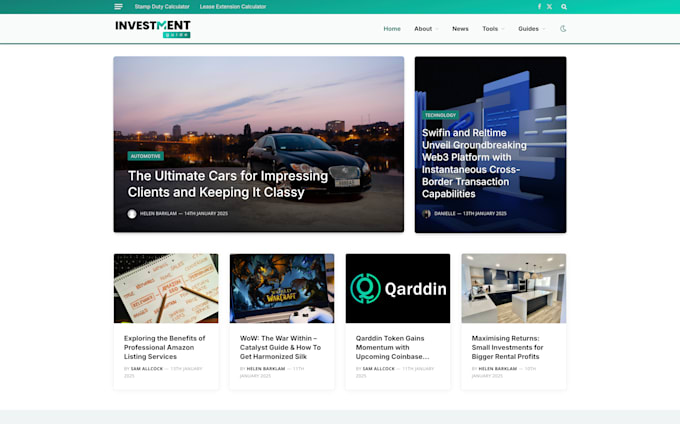Viewport: 680px width, 424px height.
Task: Open the Facebook social icon
Action: click(539, 7)
